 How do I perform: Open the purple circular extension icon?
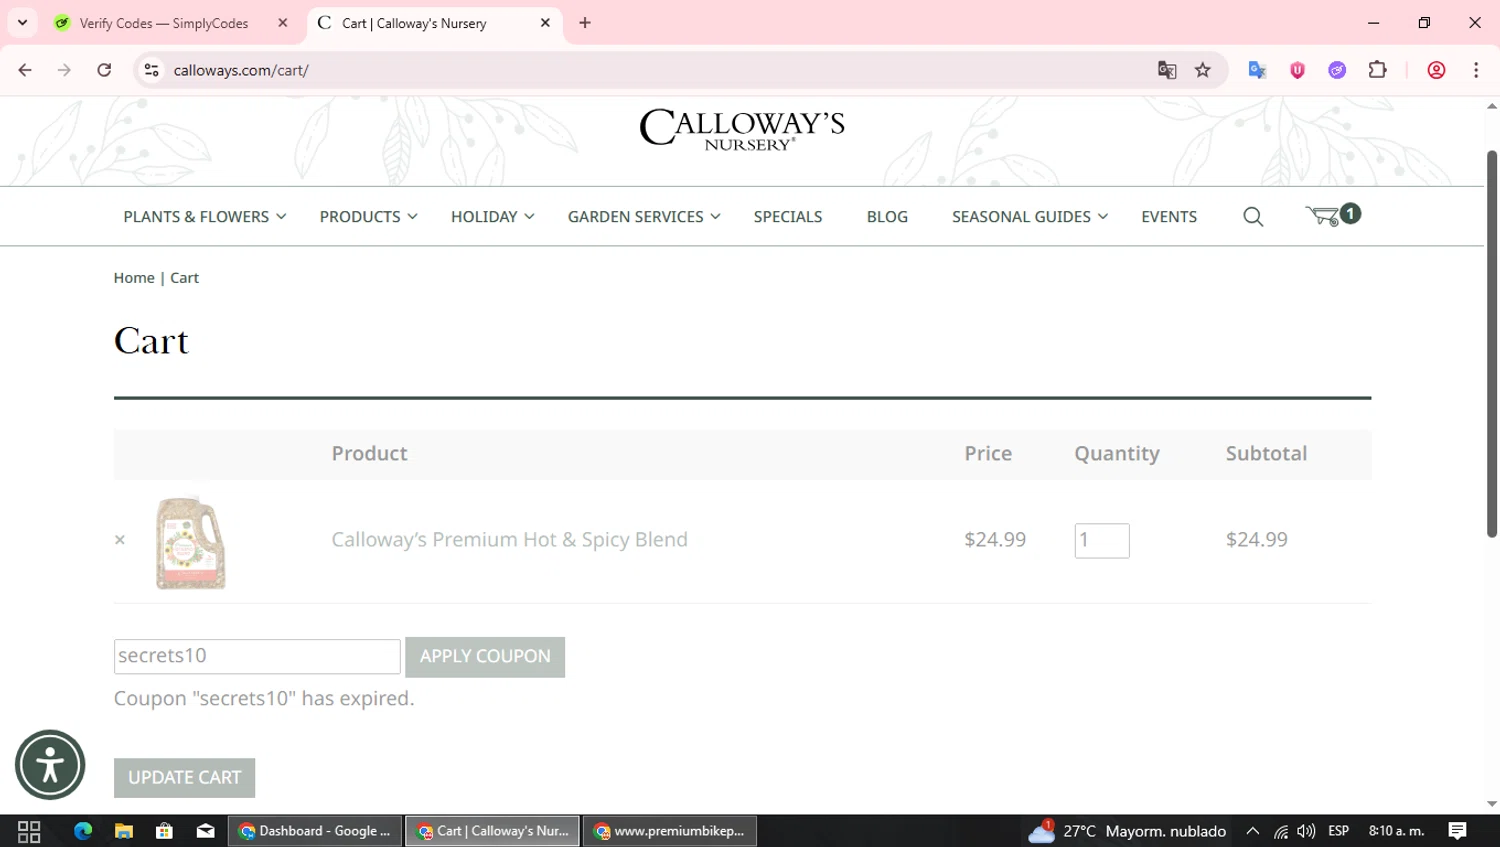1337,70
